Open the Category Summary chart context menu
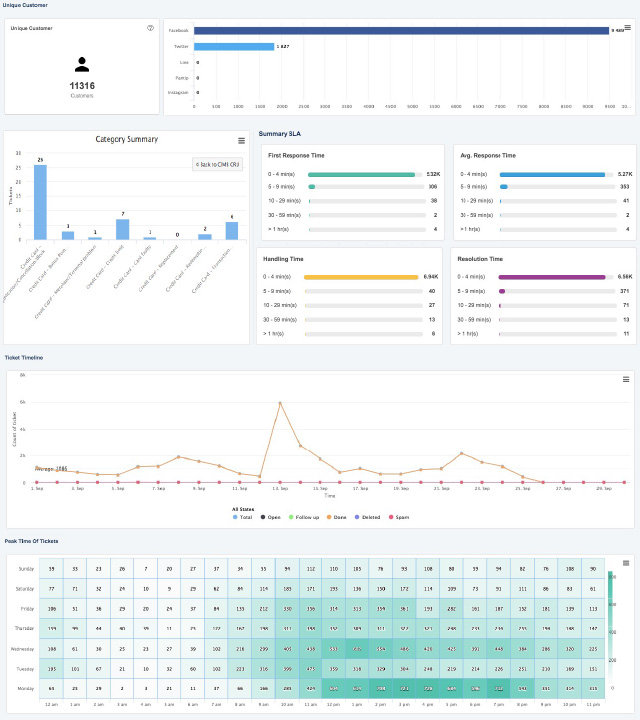The height and width of the screenshot is (720, 640). point(241,141)
